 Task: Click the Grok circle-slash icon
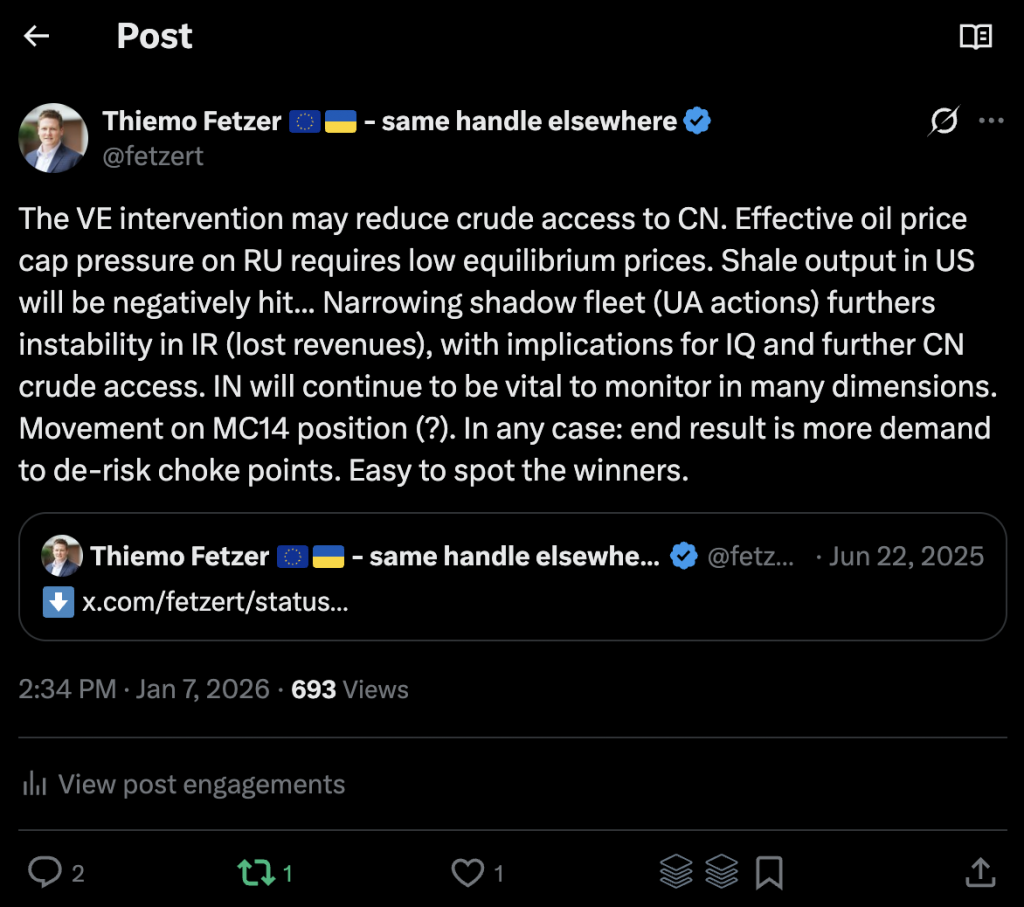[x=943, y=122]
